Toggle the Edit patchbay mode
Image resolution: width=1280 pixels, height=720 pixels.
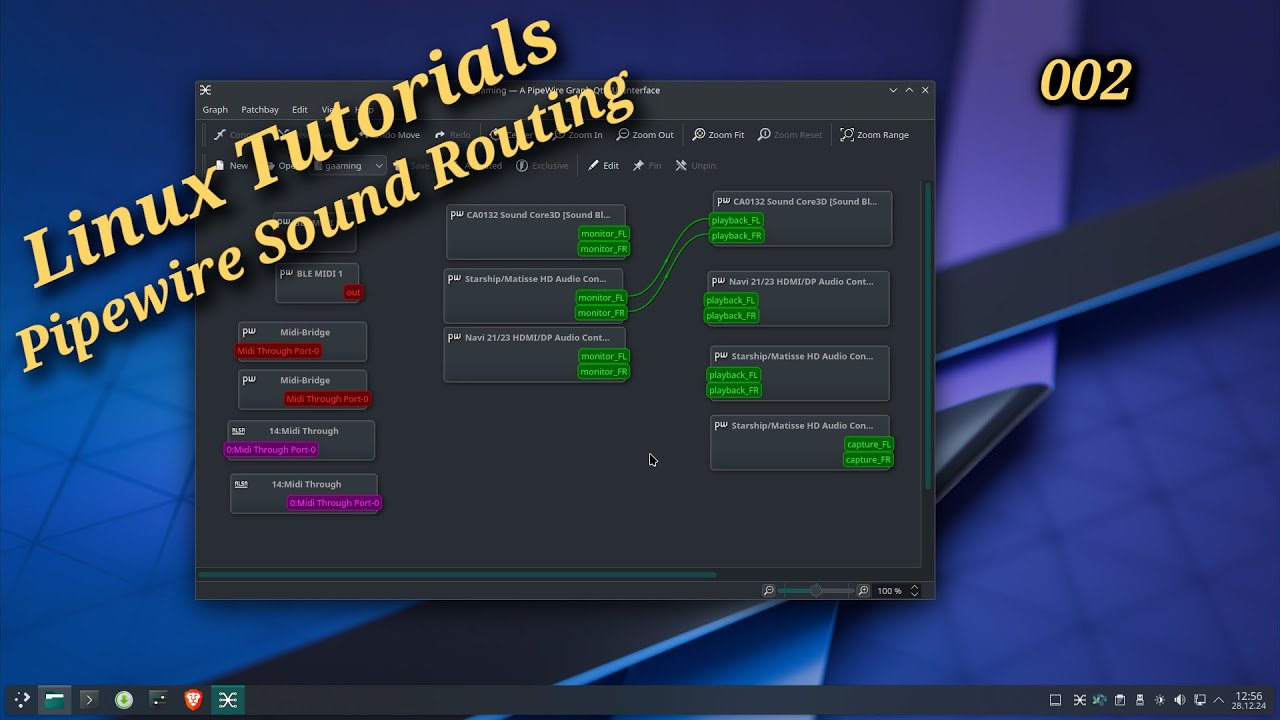point(603,166)
